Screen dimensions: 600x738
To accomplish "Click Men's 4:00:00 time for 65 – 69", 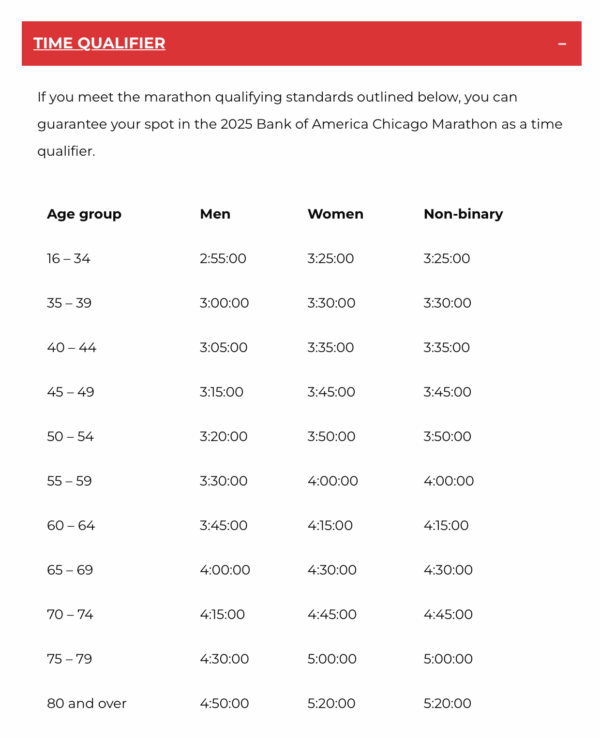I will 224,570.
